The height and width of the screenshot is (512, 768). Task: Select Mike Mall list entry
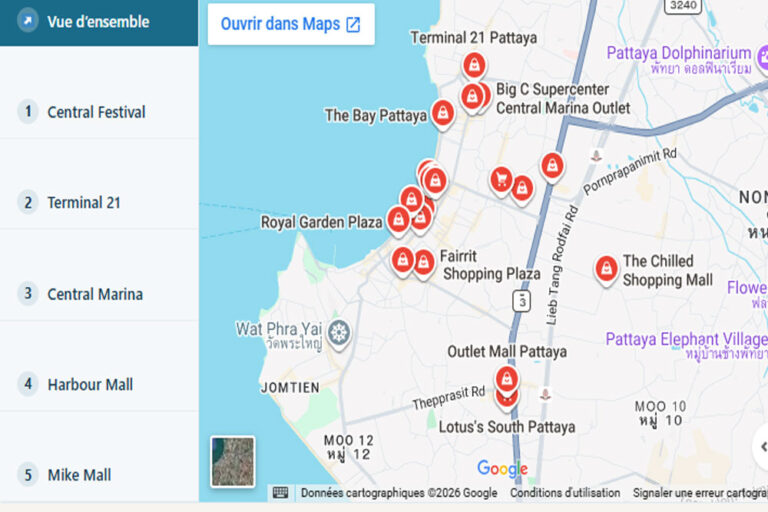(99, 475)
